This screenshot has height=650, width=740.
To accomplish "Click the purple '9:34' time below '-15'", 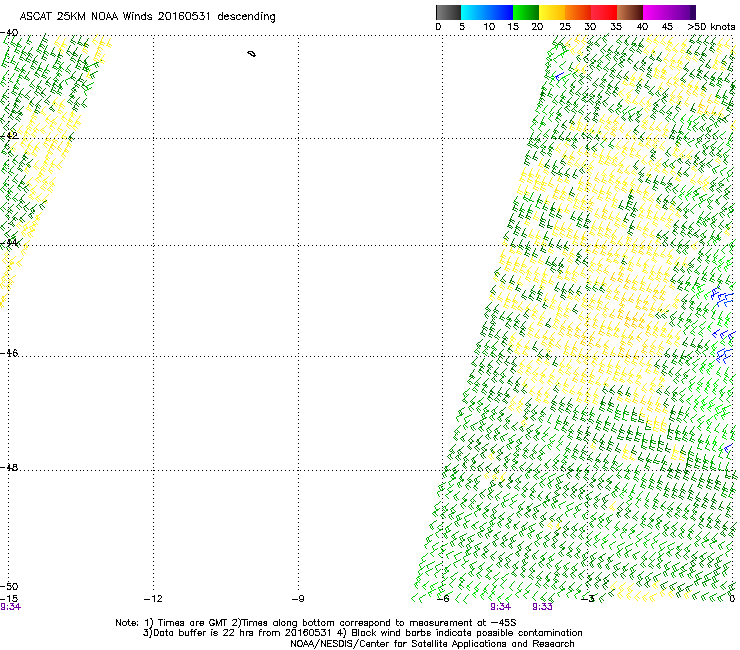I will [x=10, y=607].
